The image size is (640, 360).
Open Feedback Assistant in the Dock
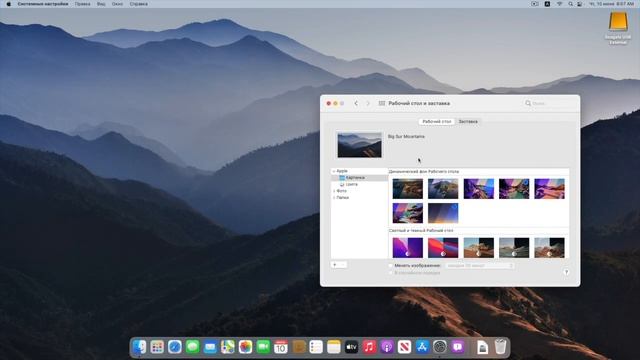pyautogui.click(x=458, y=347)
